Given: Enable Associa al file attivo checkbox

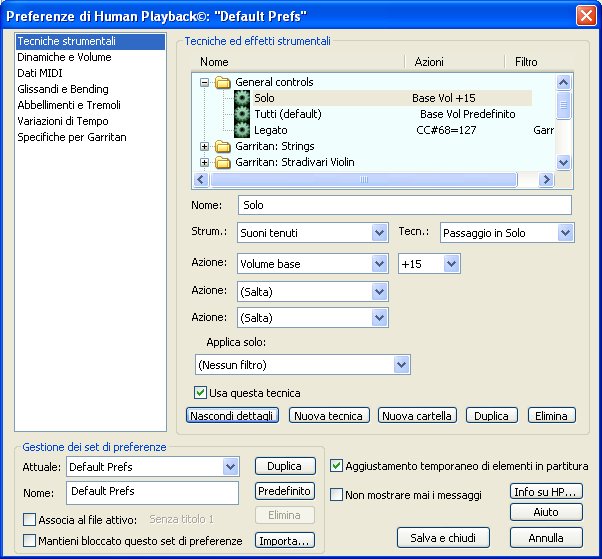Looking at the screenshot, I should [x=29, y=519].
